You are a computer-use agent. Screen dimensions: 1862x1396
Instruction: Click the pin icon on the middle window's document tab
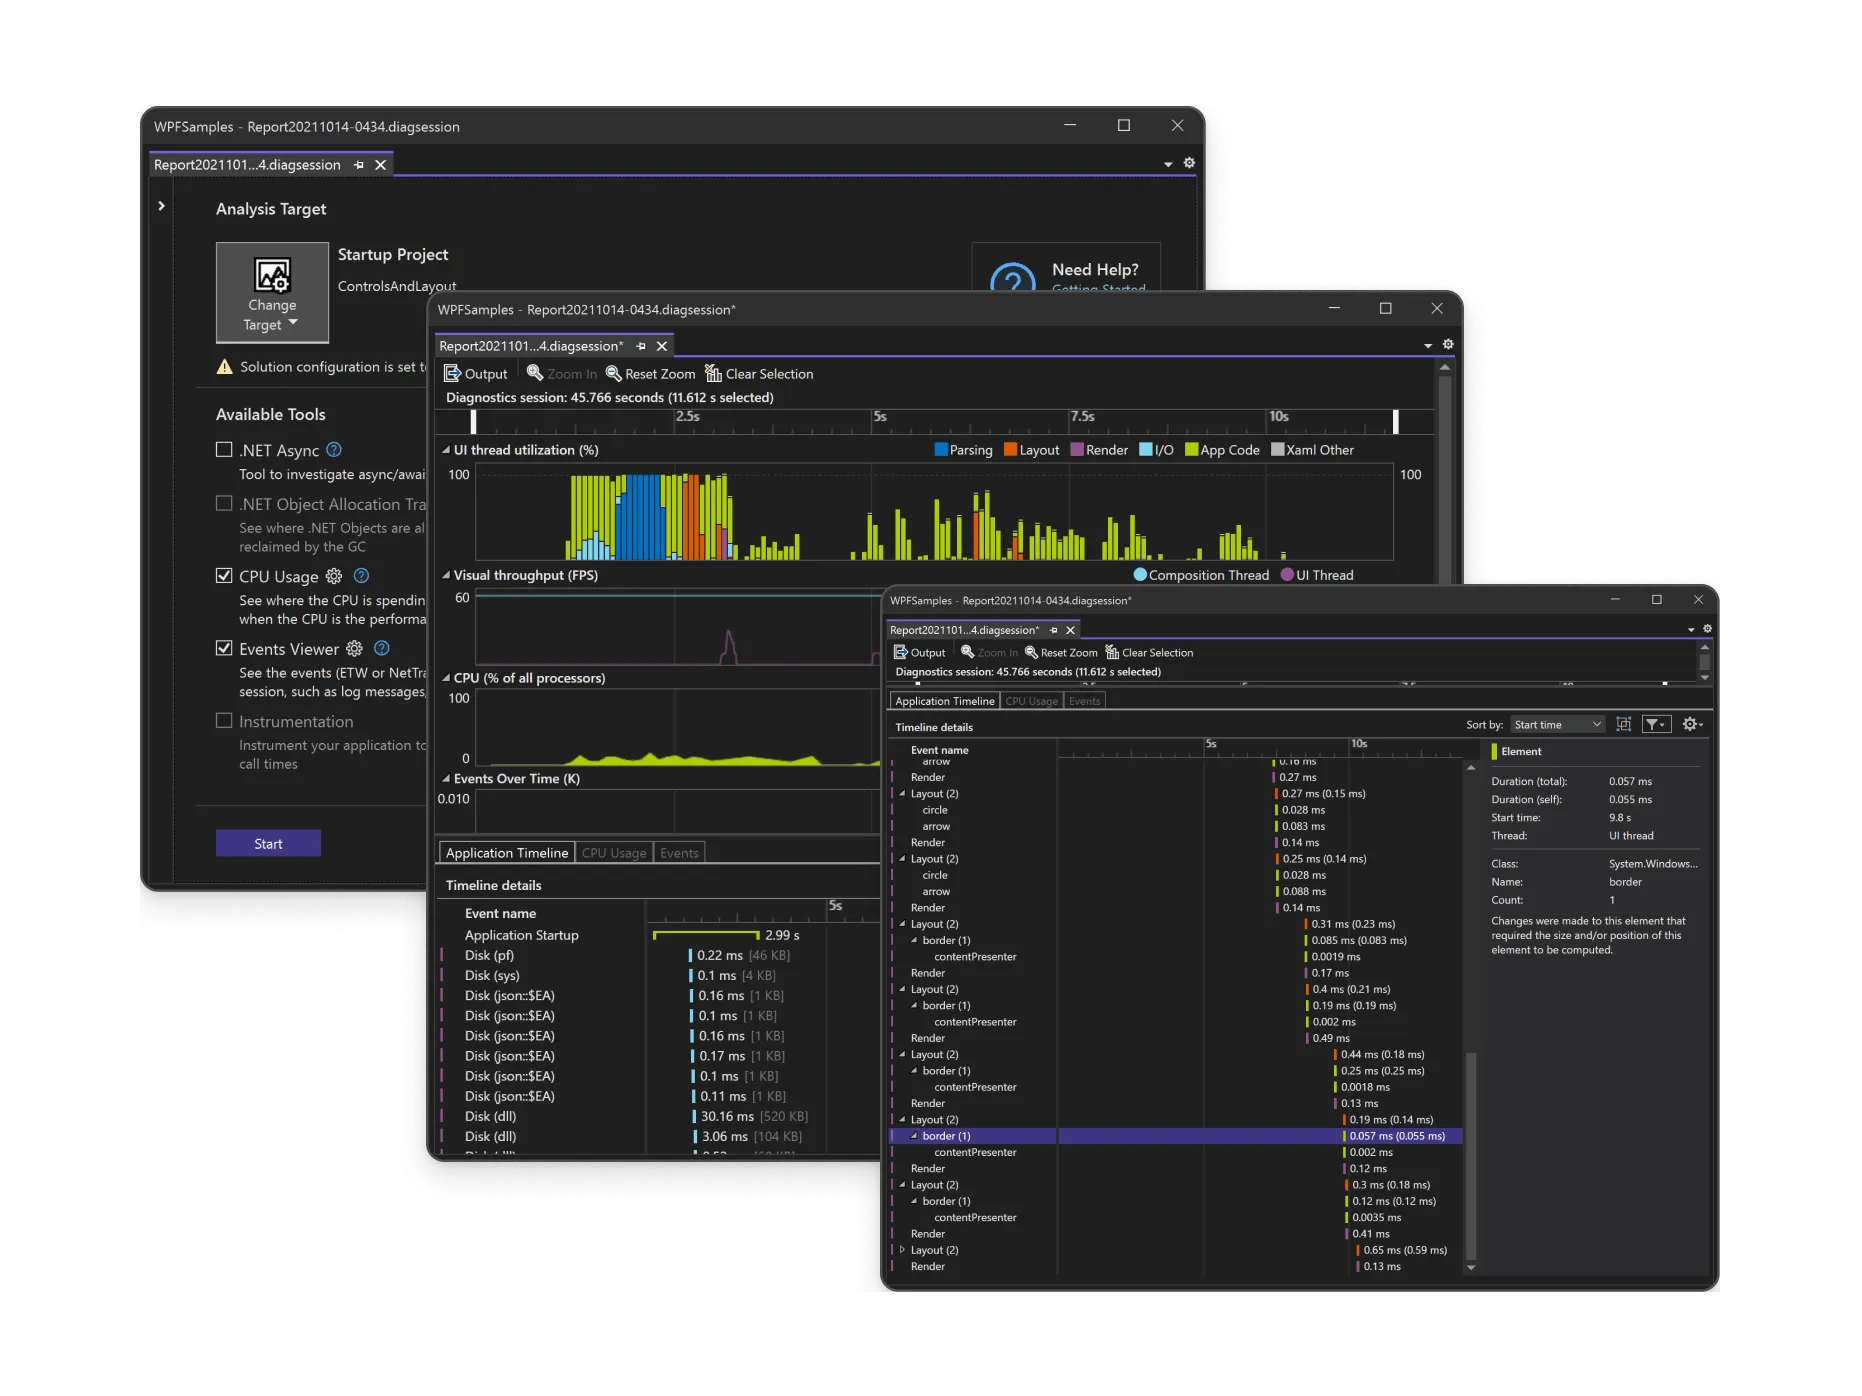coord(641,346)
